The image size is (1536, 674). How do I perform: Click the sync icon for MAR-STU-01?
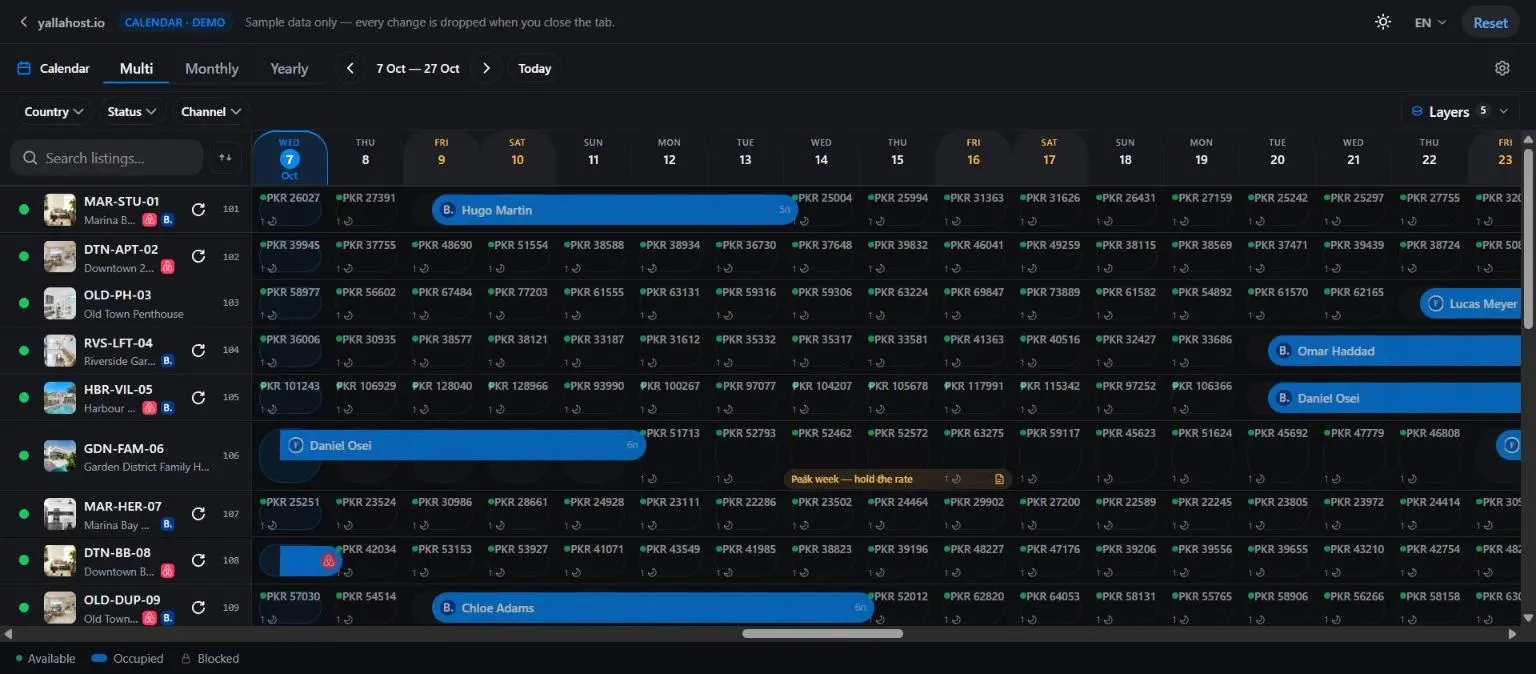pyautogui.click(x=198, y=209)
